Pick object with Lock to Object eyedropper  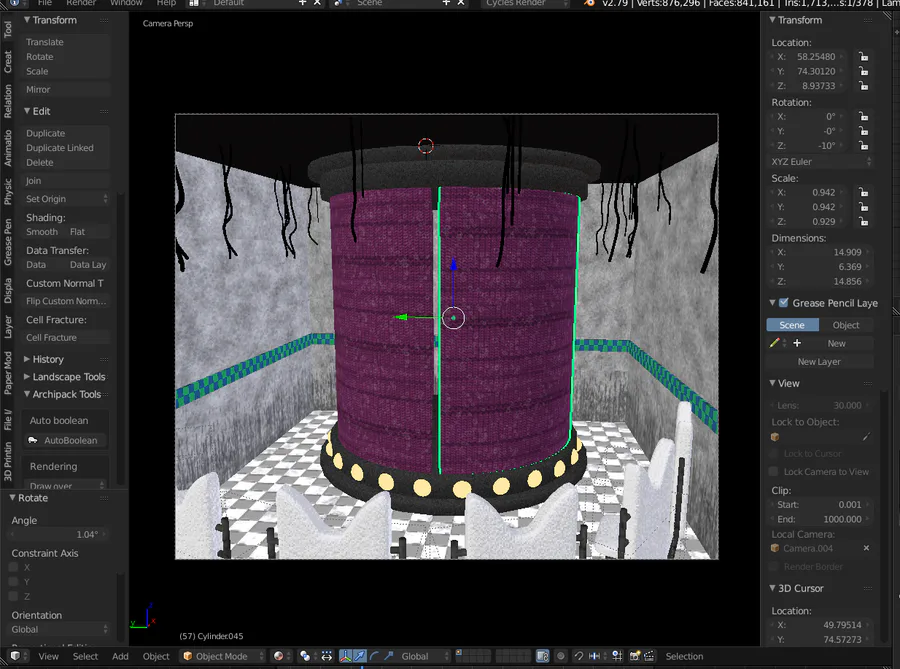[x=866, y=437]
